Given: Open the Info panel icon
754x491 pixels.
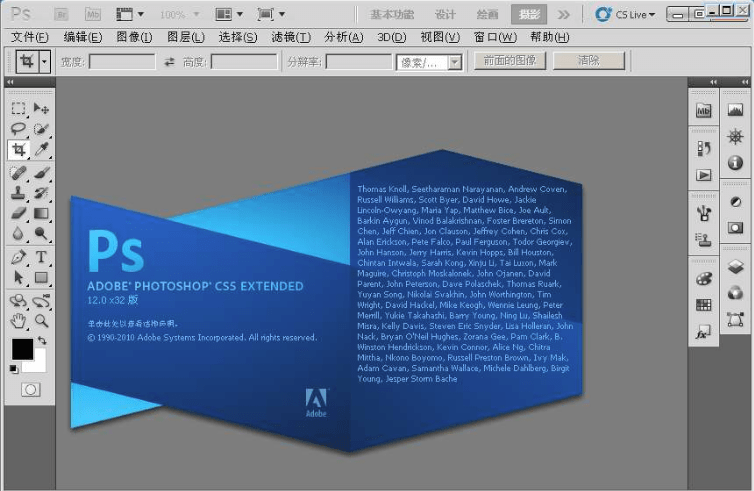Looking at the screenshot, I should point(735,162).
